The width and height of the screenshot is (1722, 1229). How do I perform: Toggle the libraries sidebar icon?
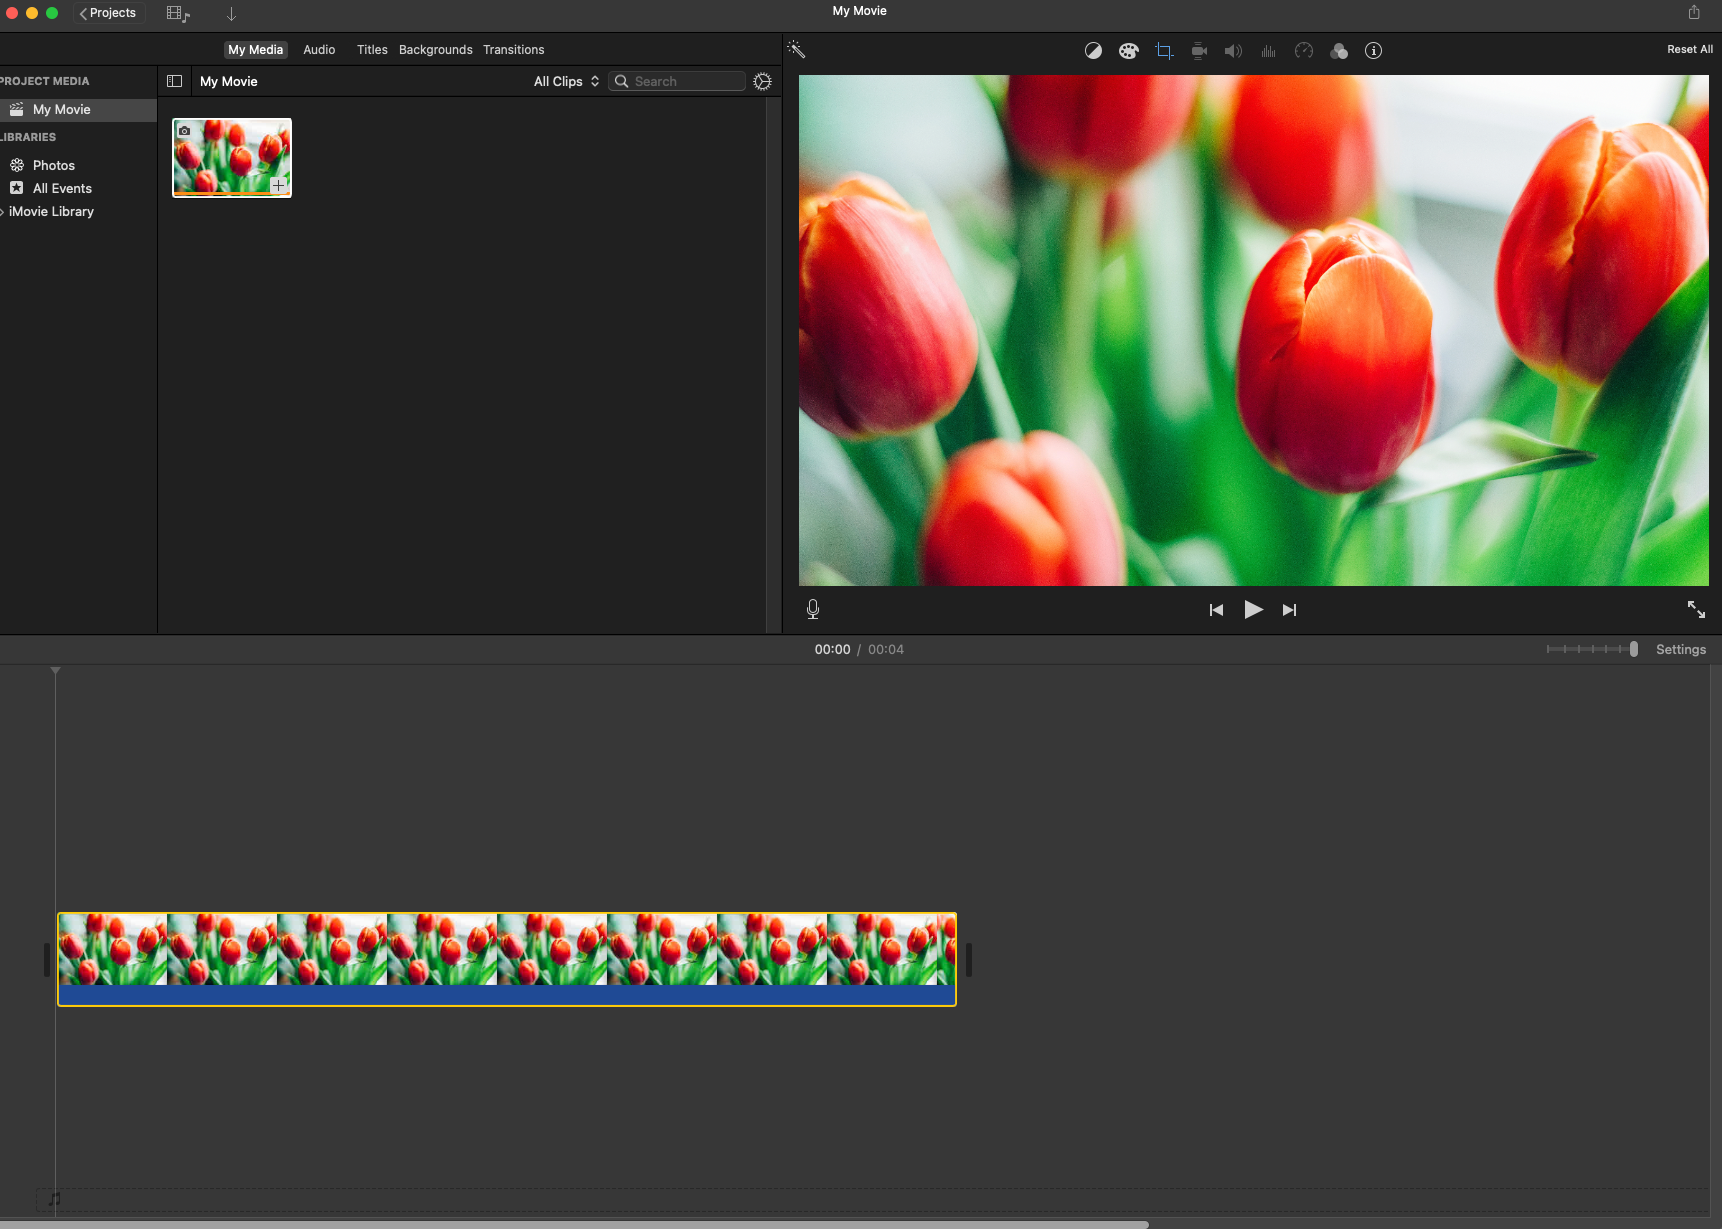click(x=174, y=81)
